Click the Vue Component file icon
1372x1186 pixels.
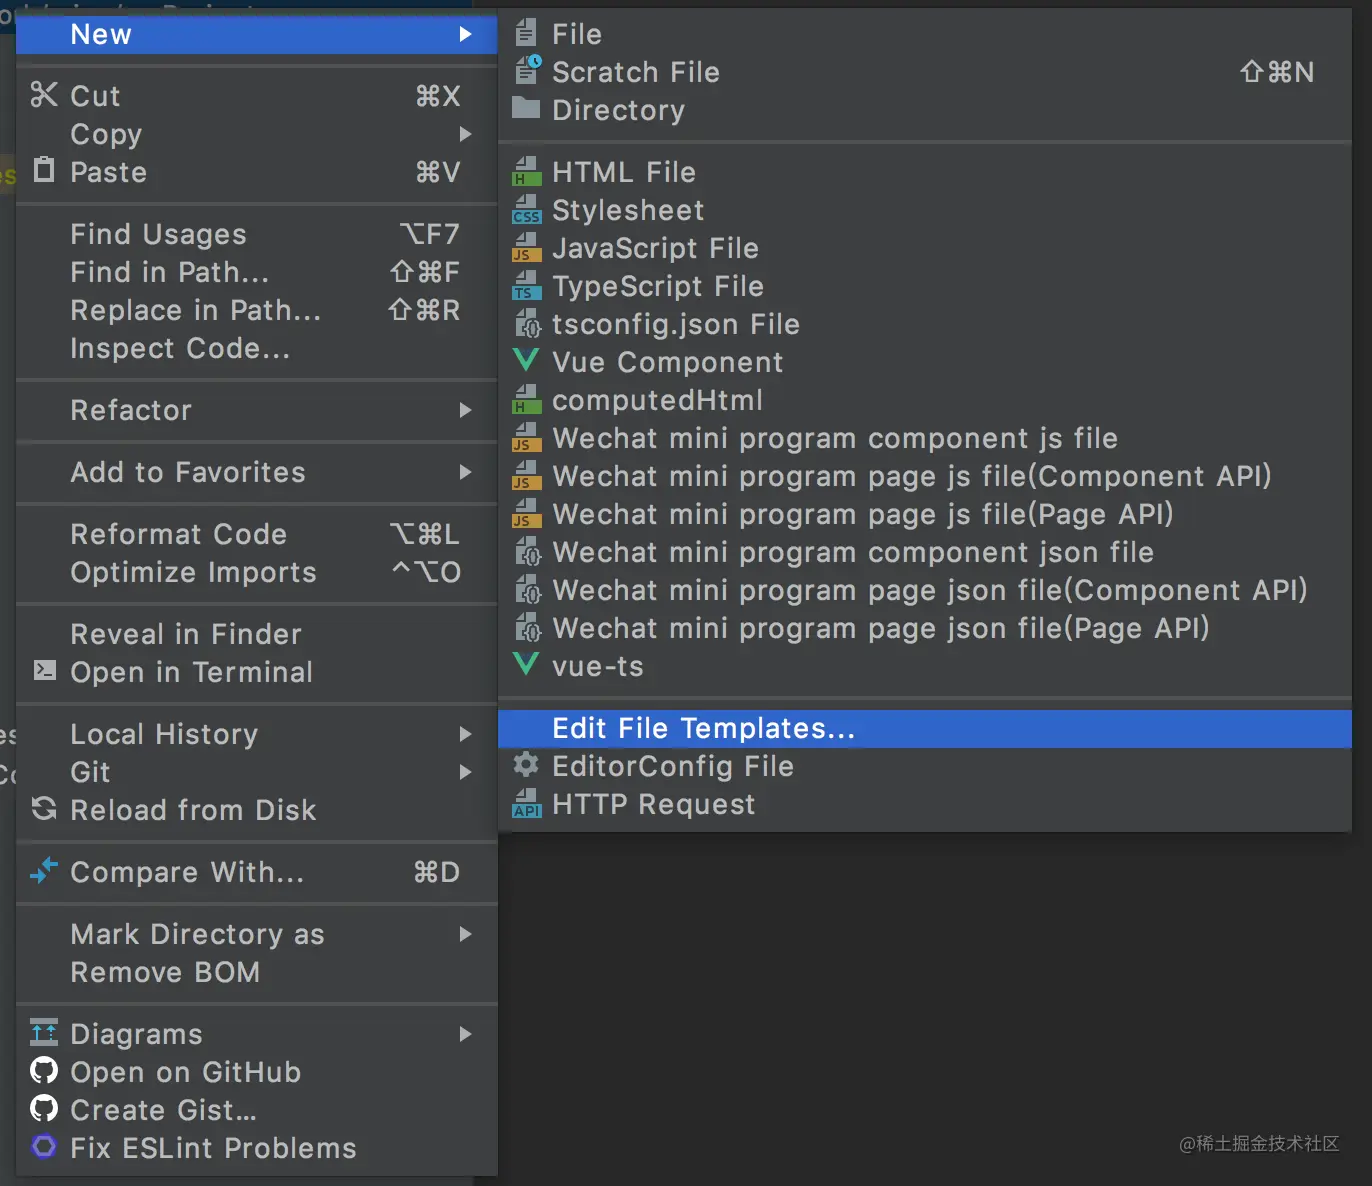(x=526, y=361)
